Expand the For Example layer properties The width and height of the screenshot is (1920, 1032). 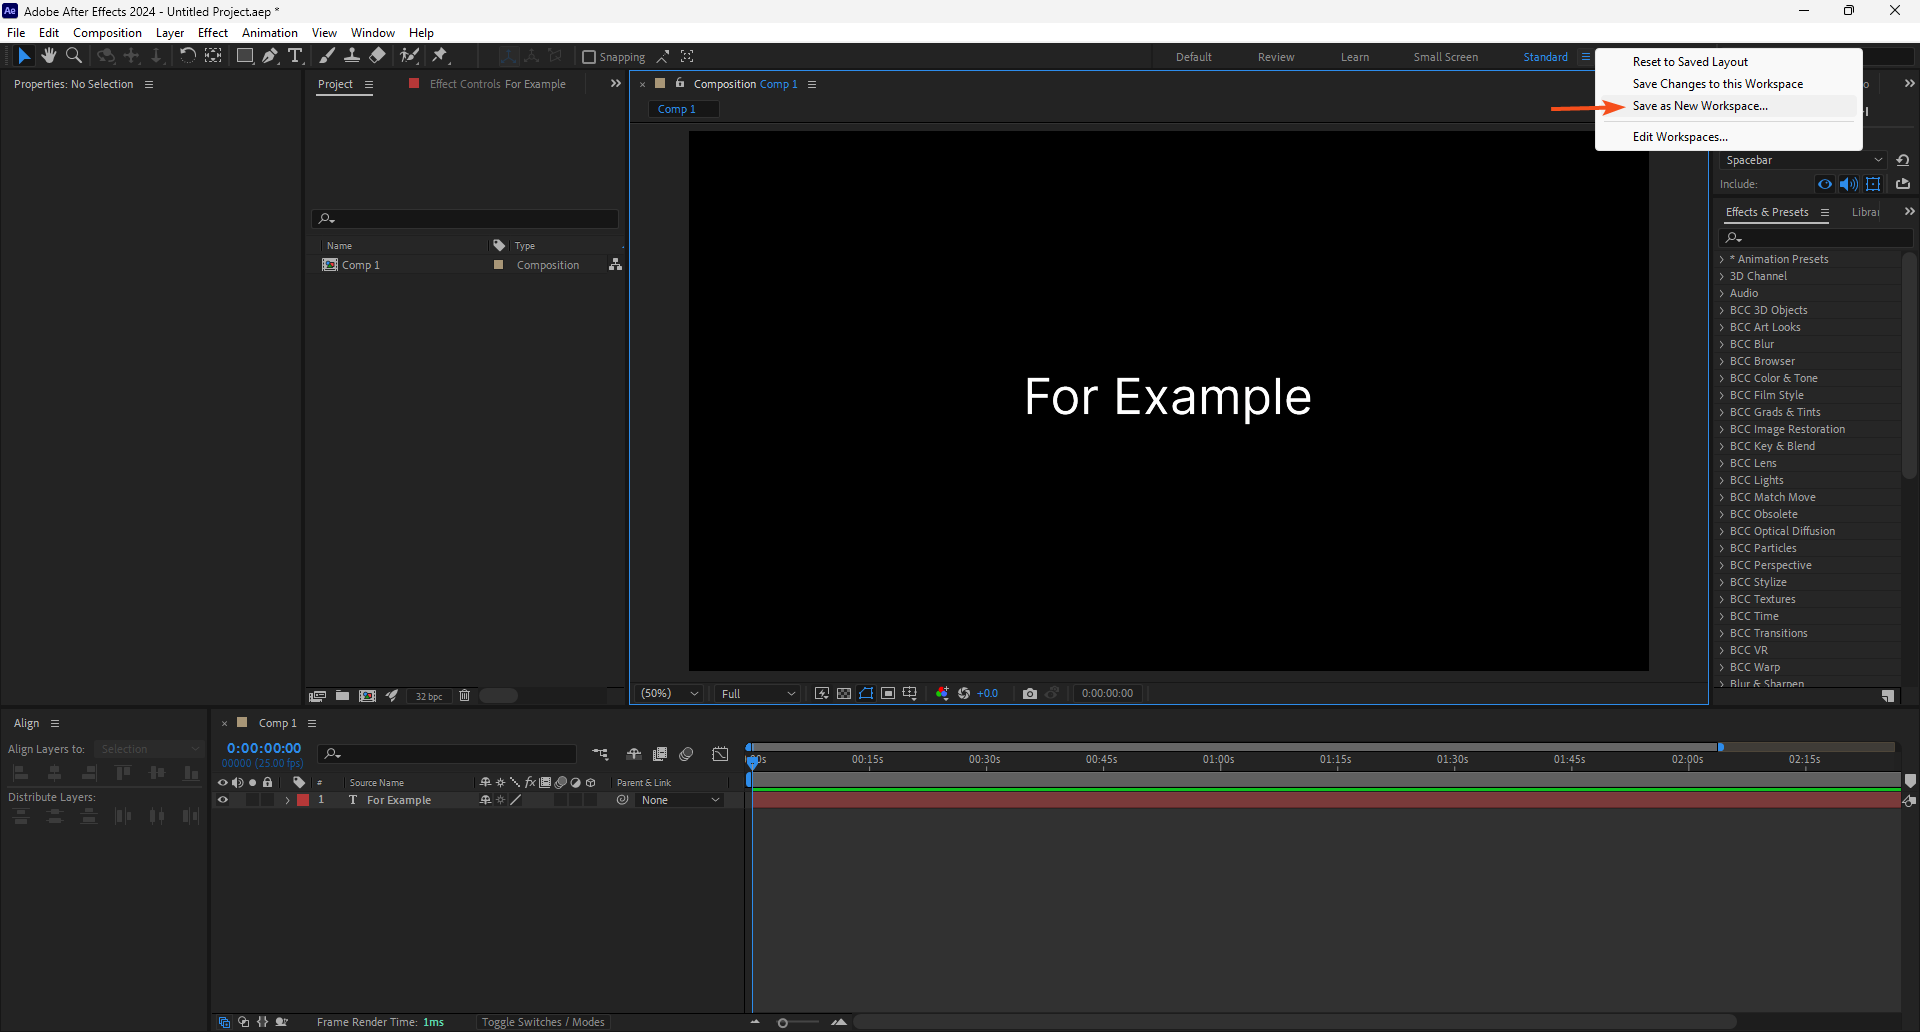(288, 800)
